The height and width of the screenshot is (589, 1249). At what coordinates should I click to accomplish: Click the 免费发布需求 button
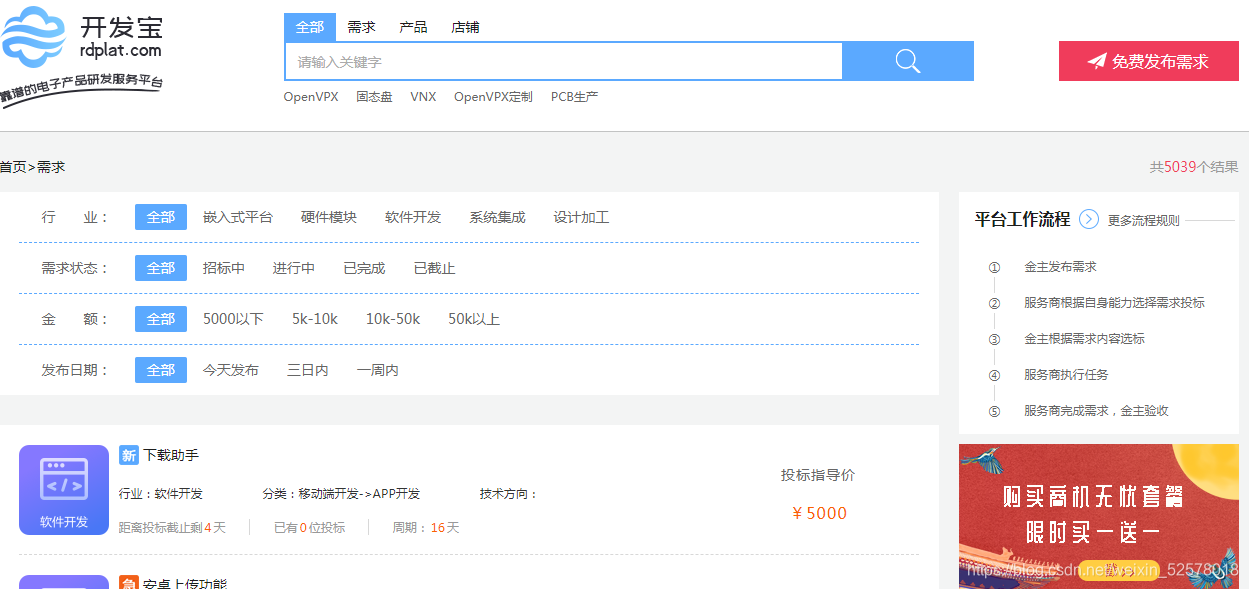[x=1149, y=61]
